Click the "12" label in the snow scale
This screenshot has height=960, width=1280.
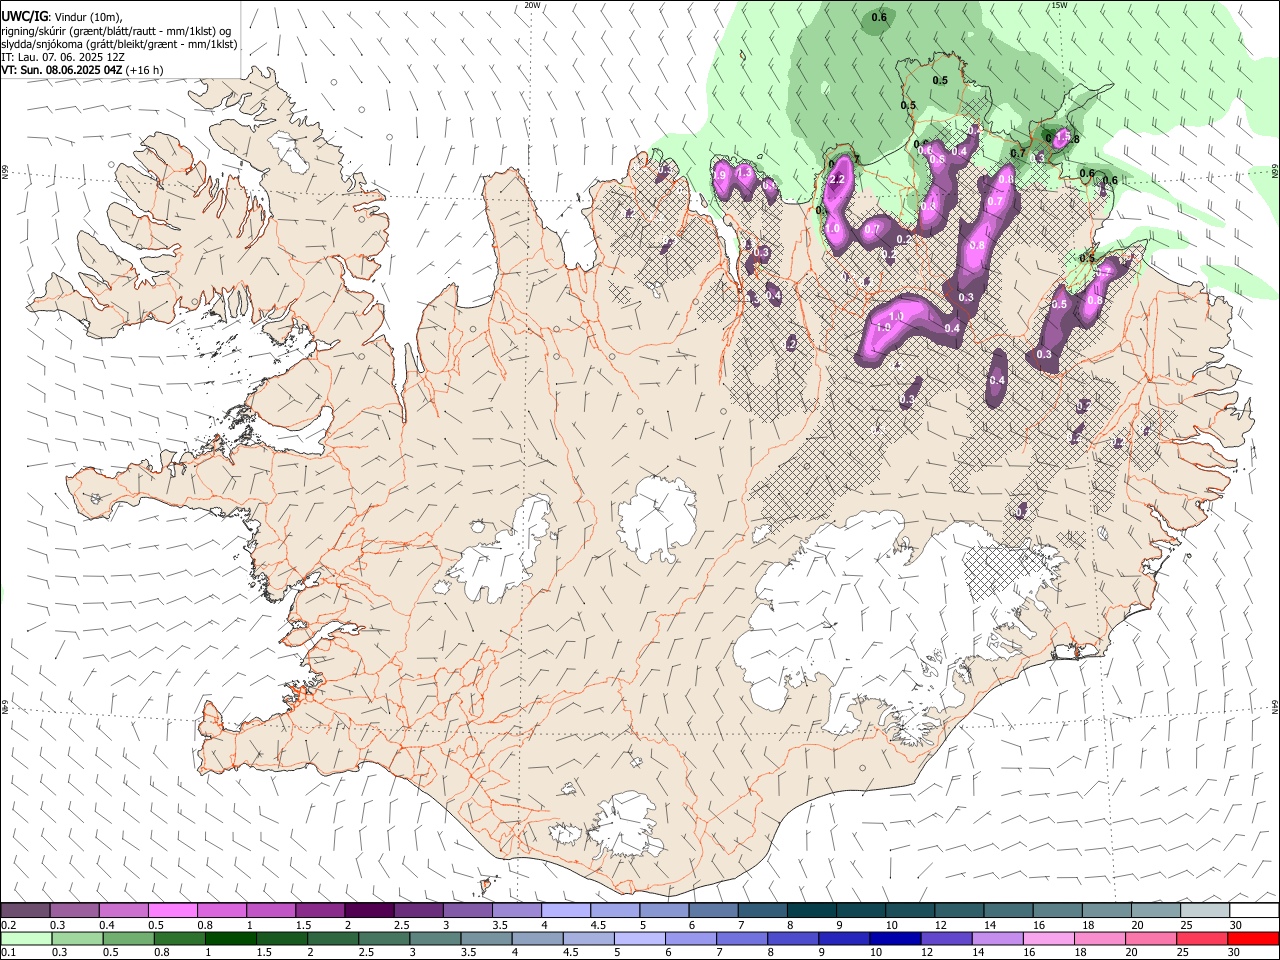941,925
